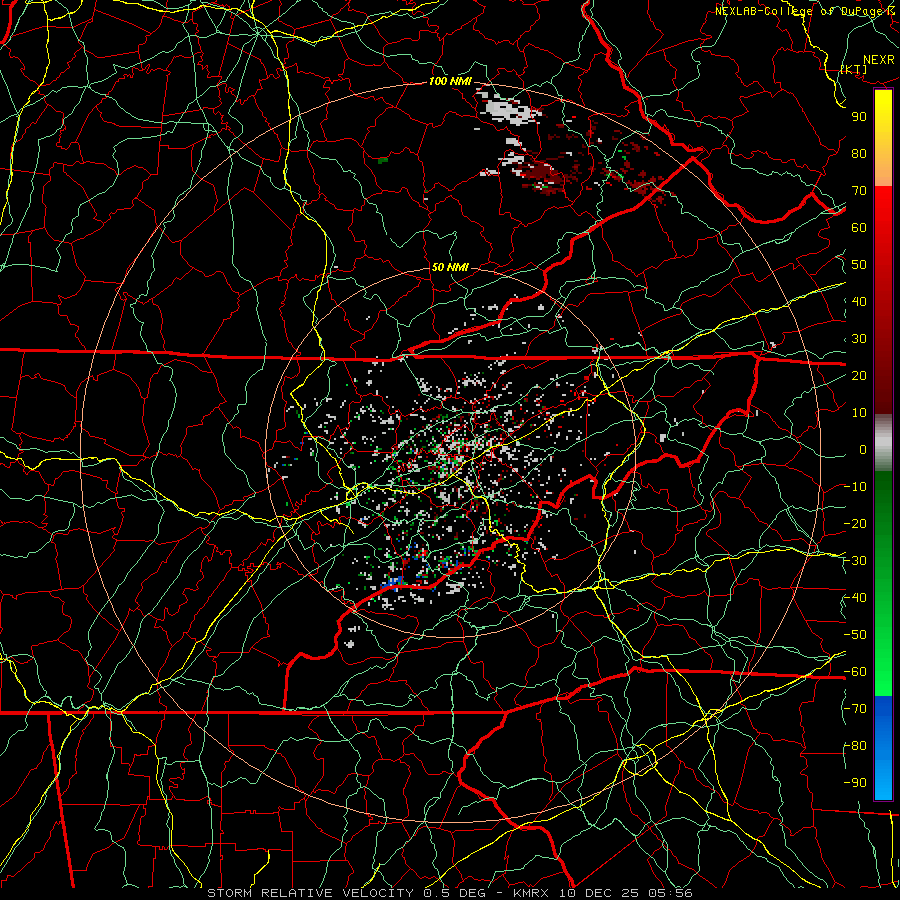Click the [KT] units label

[x=854, y=69]
